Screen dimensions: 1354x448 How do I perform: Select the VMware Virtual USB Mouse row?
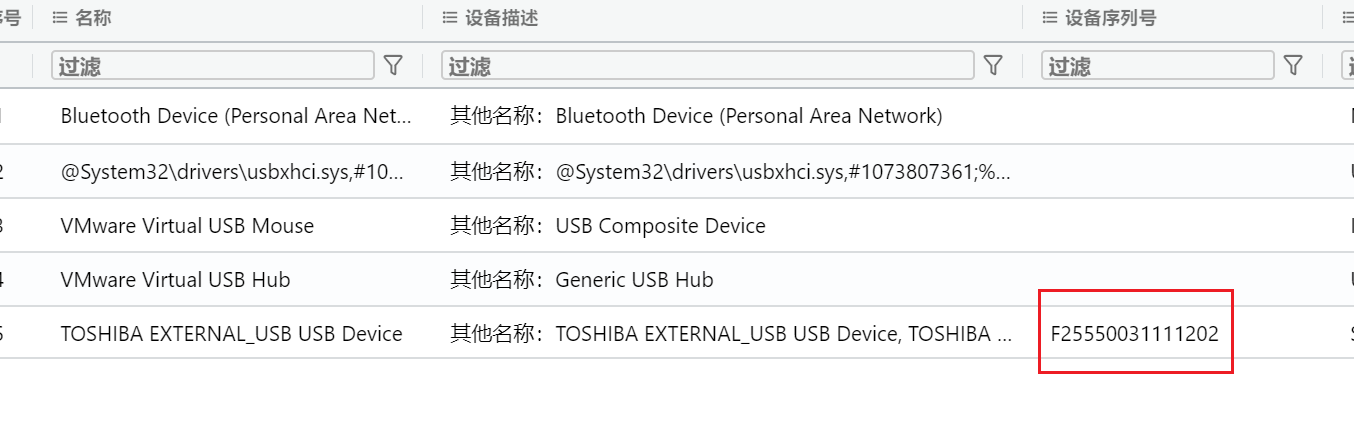[x=677, y=225]
